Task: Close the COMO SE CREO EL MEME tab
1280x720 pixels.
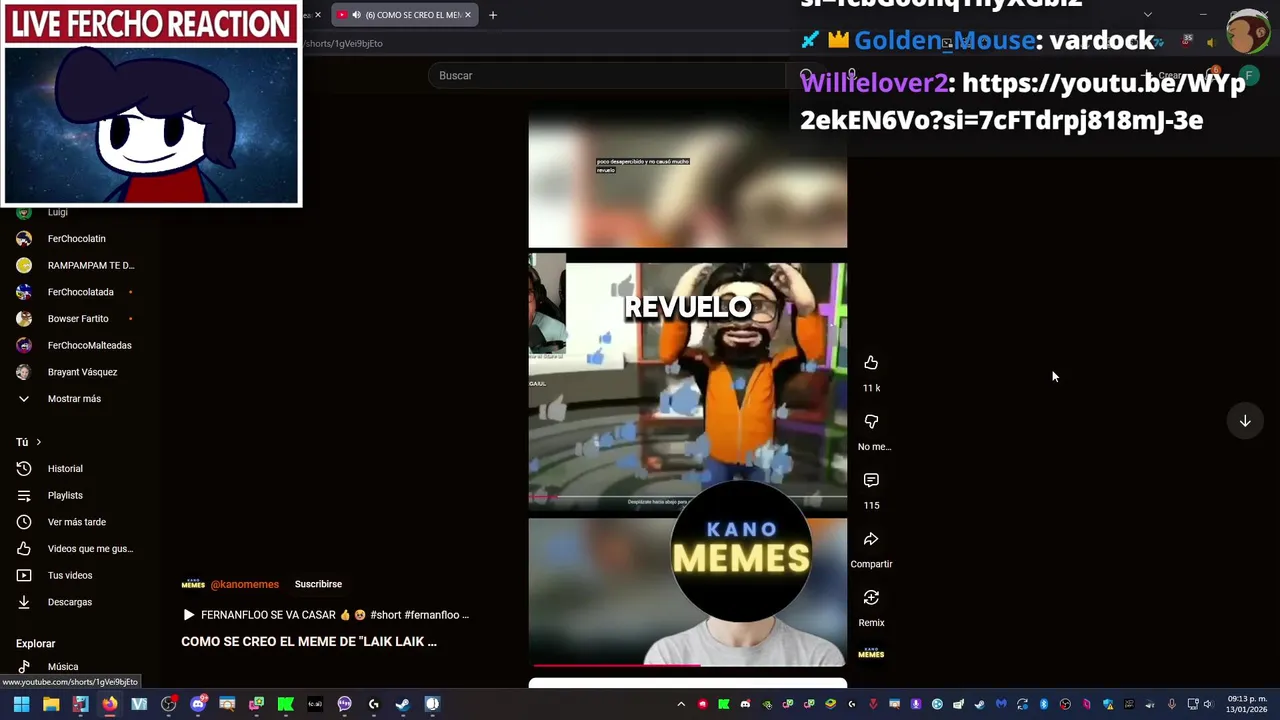Action: pos(467,15)
